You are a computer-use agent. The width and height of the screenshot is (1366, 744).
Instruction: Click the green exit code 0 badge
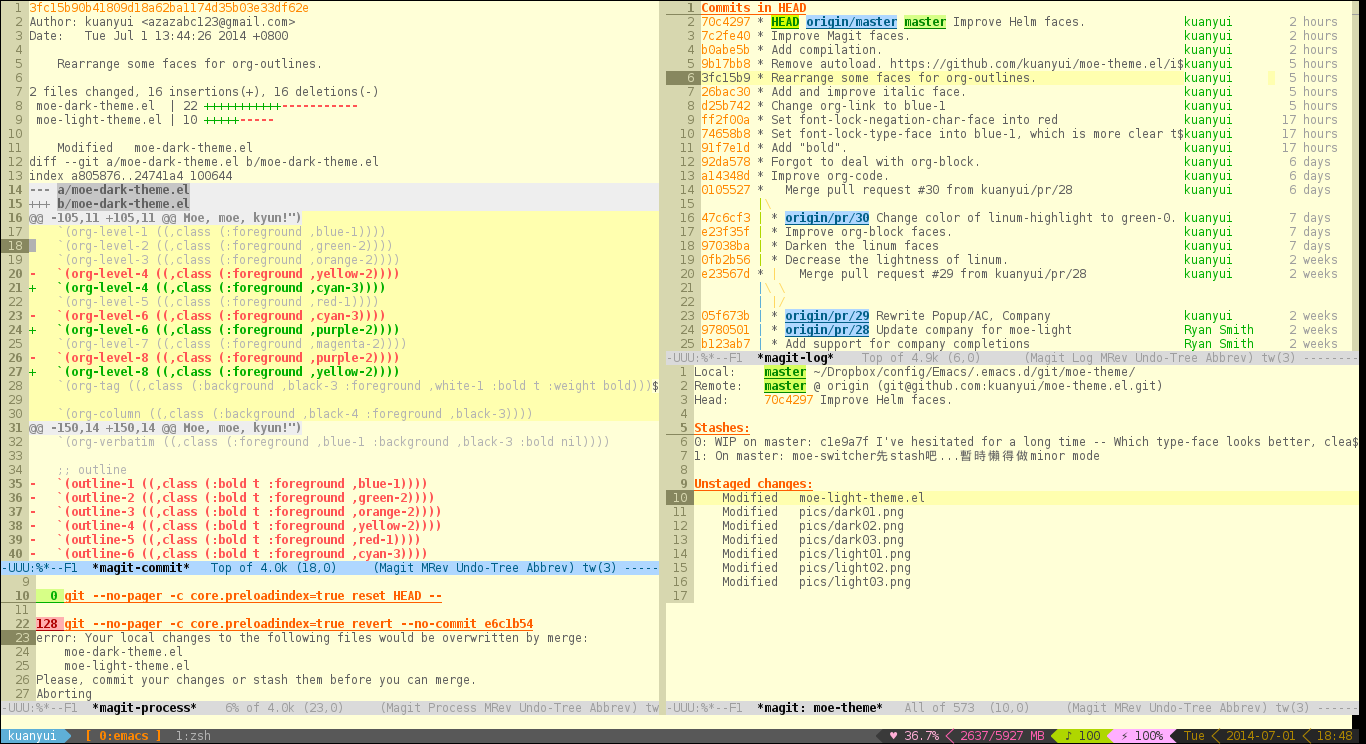tap(48, 596)
